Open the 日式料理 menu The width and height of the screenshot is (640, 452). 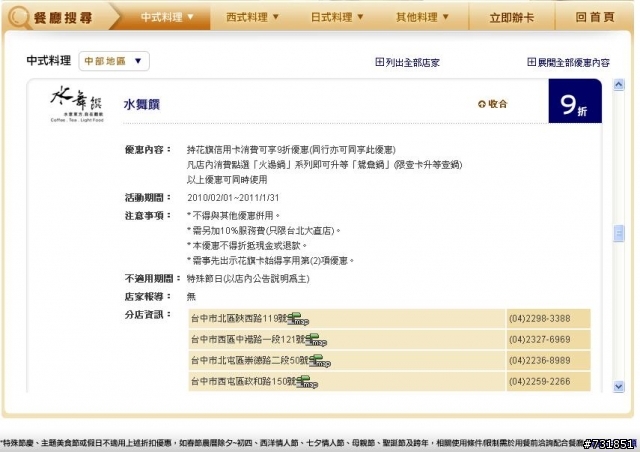(x=336, y=17)
